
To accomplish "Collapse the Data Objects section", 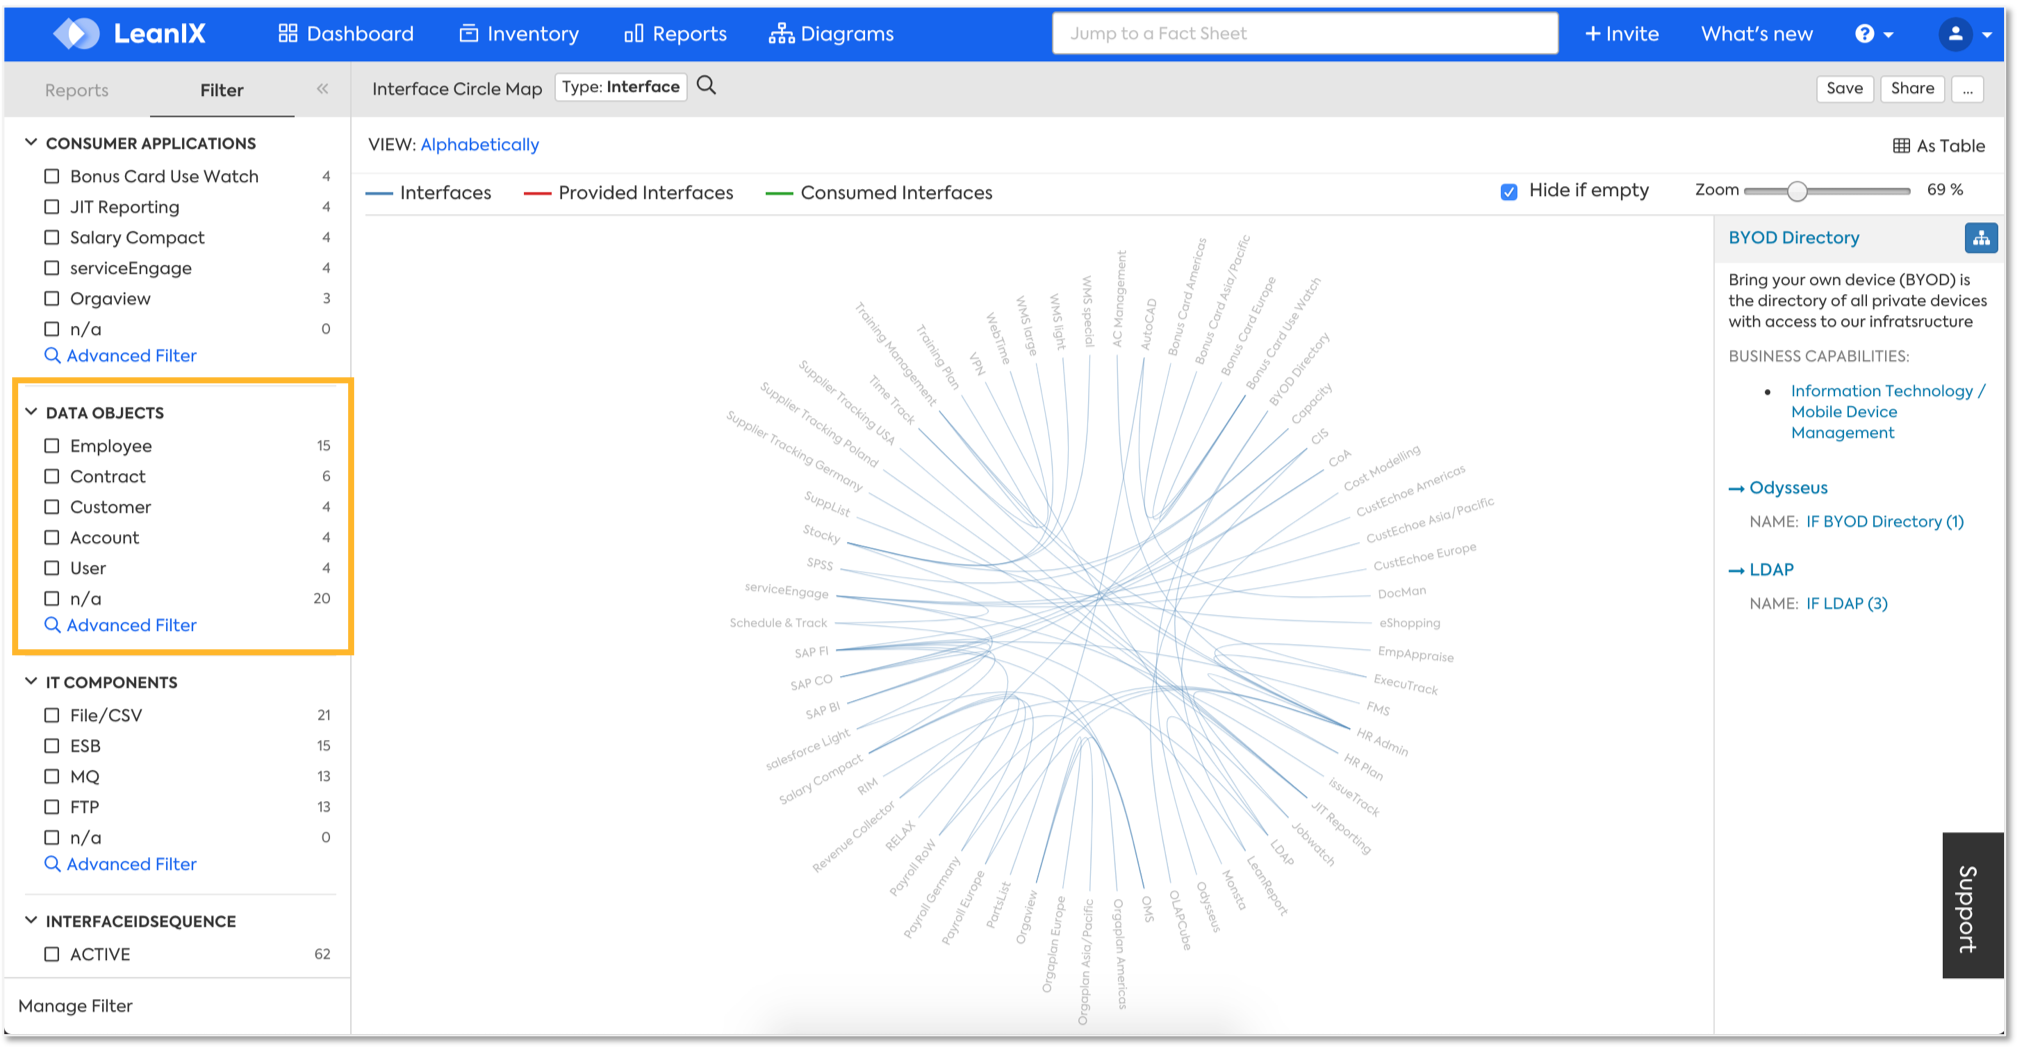I will (31, 412).
